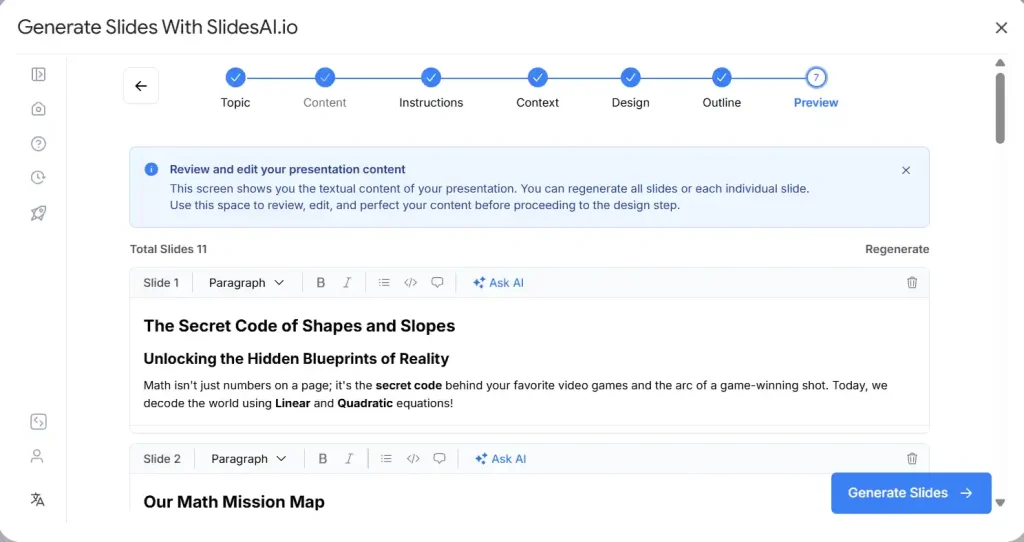Open the user account icon
Viewport: 1024px width, 542px height.
tap(37, 456)
